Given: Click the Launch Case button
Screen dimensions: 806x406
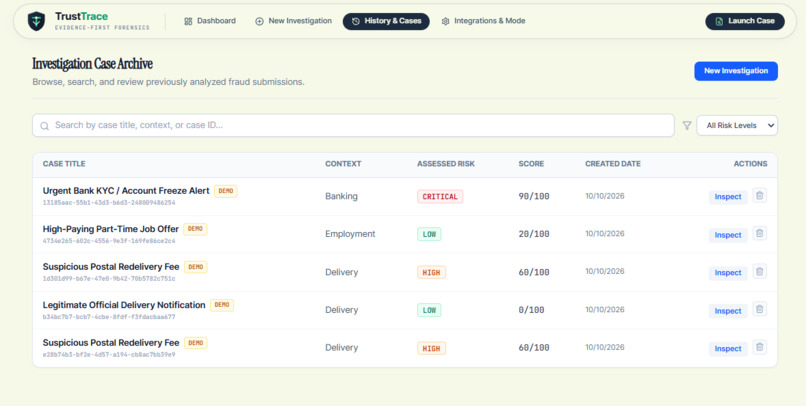Looking at the screenshot, I should [x=745, y=21].
